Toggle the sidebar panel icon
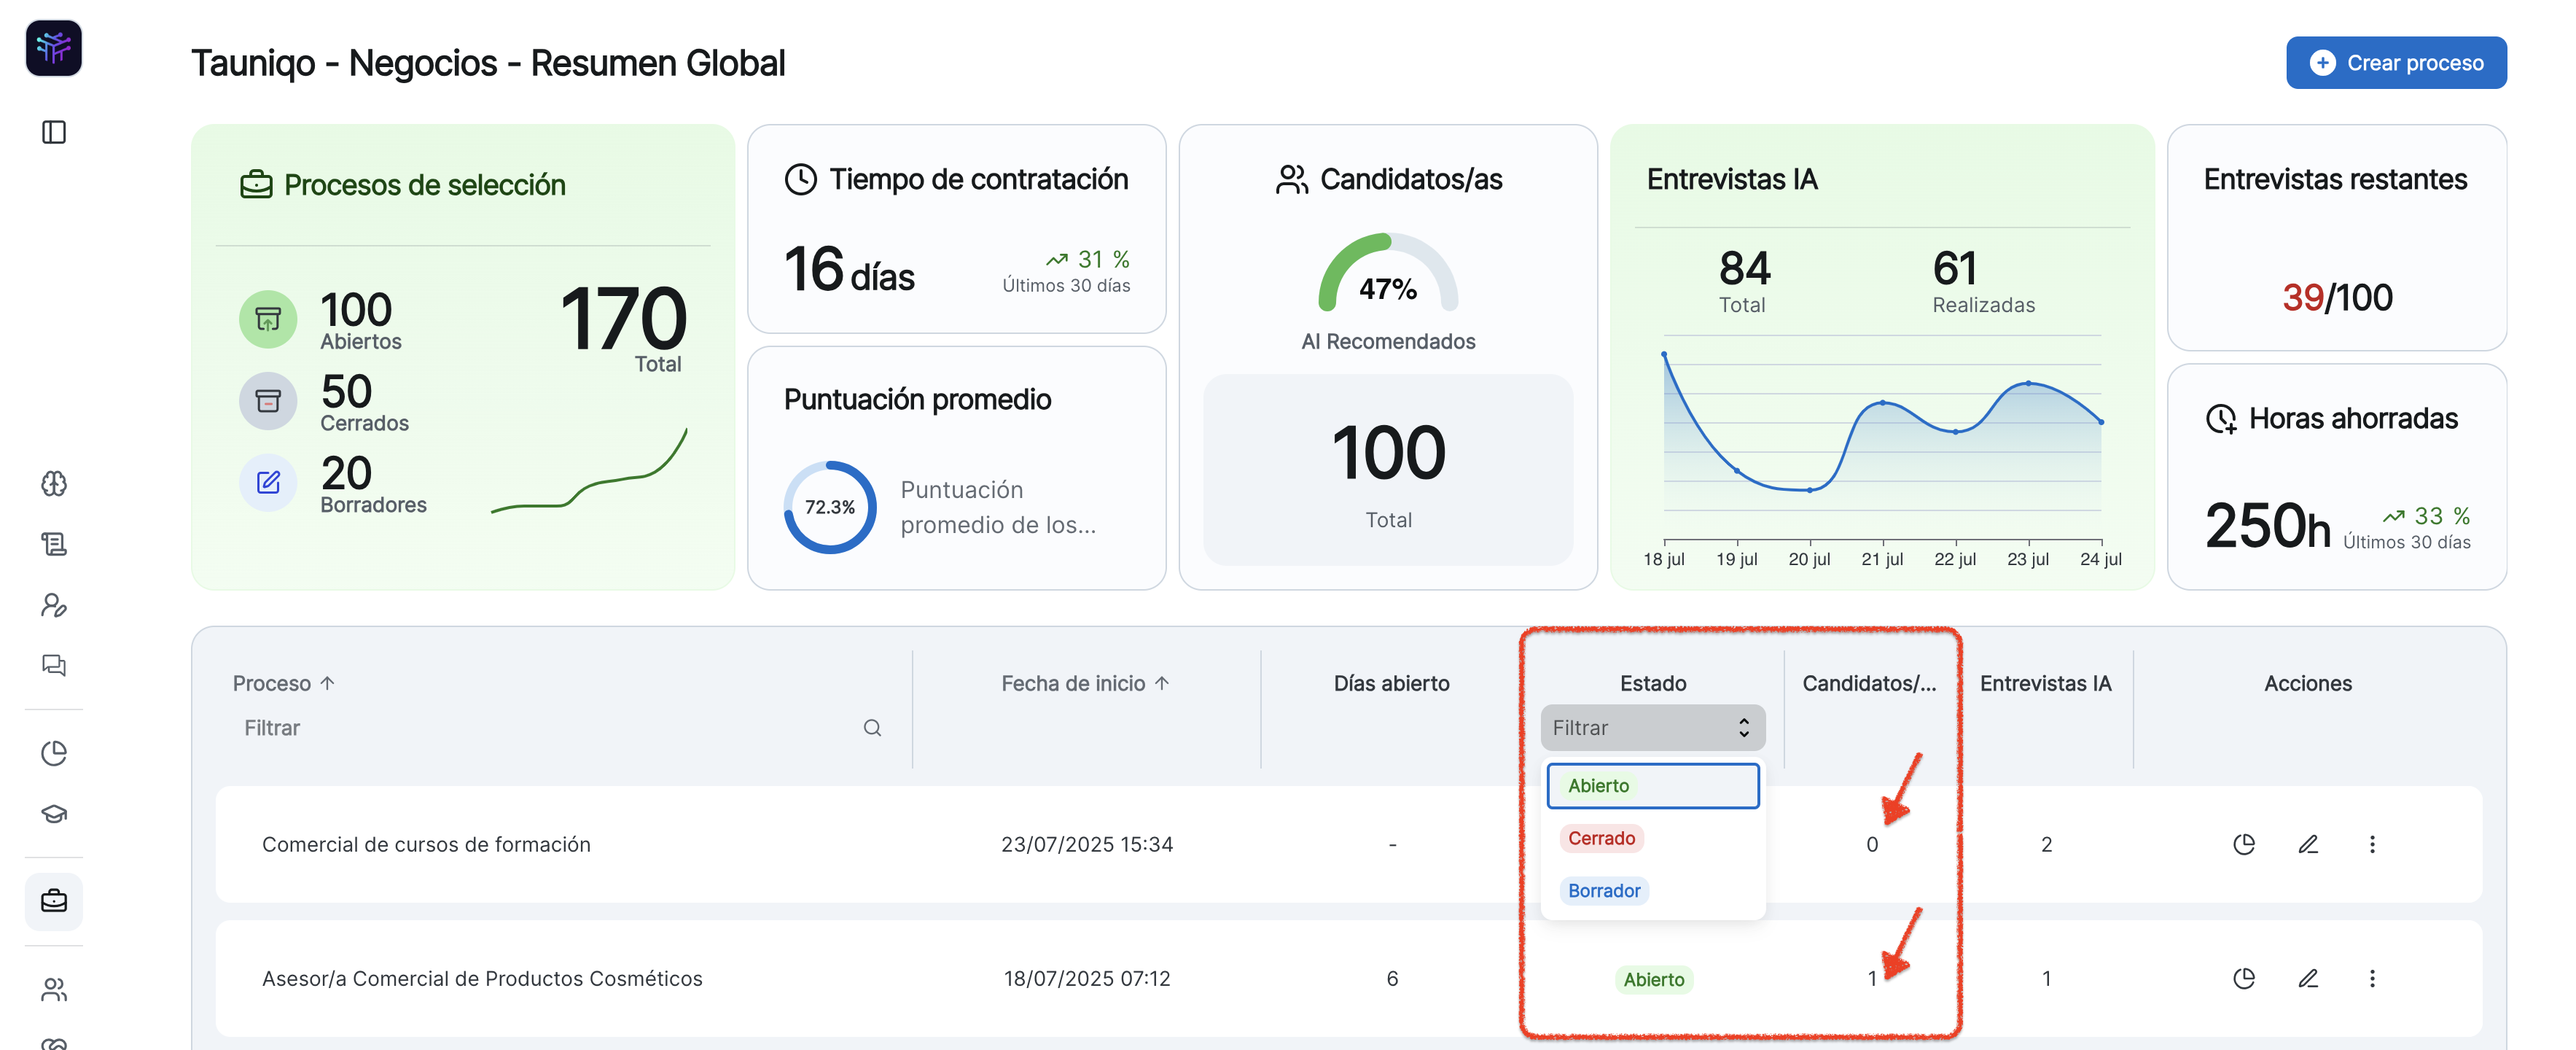Viewport: 2576px width, 1050px height. [54, 132]
